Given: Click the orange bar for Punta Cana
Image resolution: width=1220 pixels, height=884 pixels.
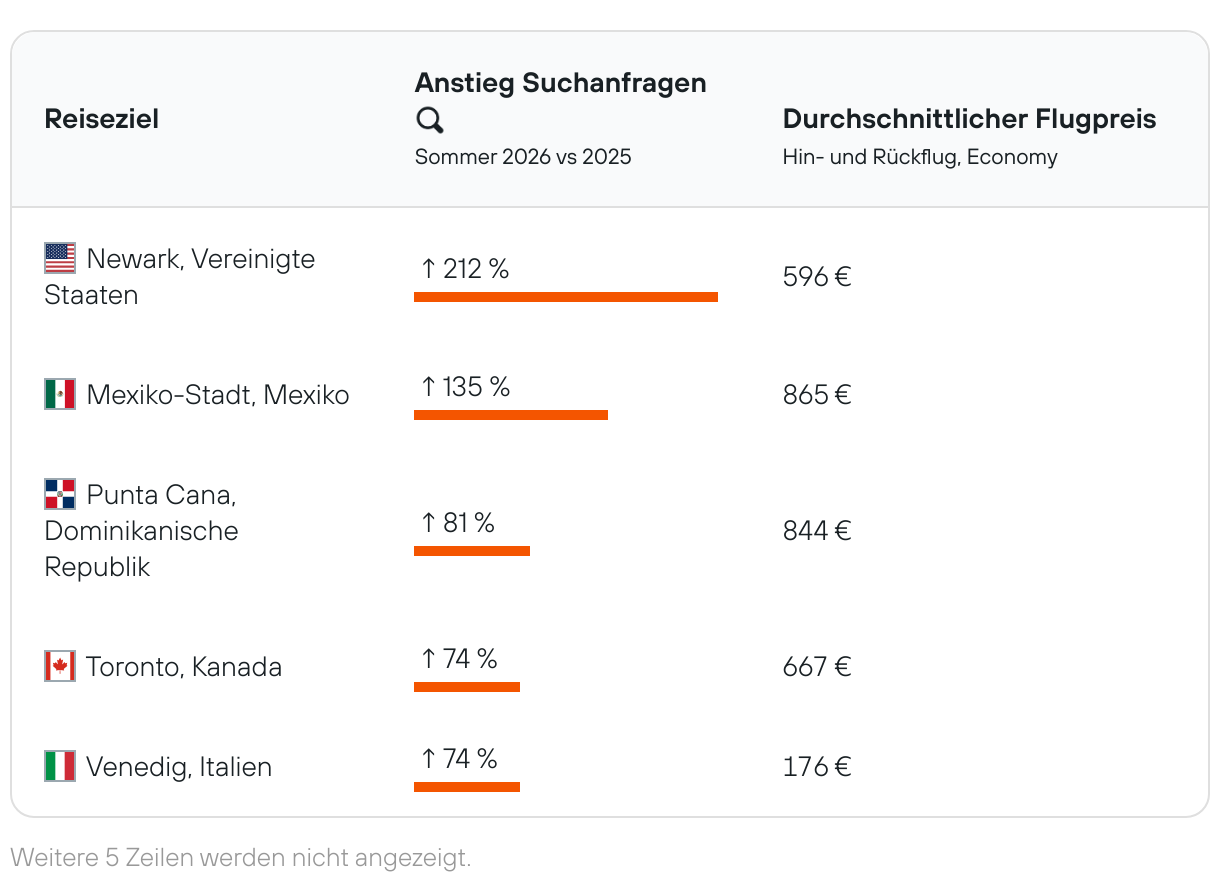Looking at the screenshot, I should click(471, 551).
